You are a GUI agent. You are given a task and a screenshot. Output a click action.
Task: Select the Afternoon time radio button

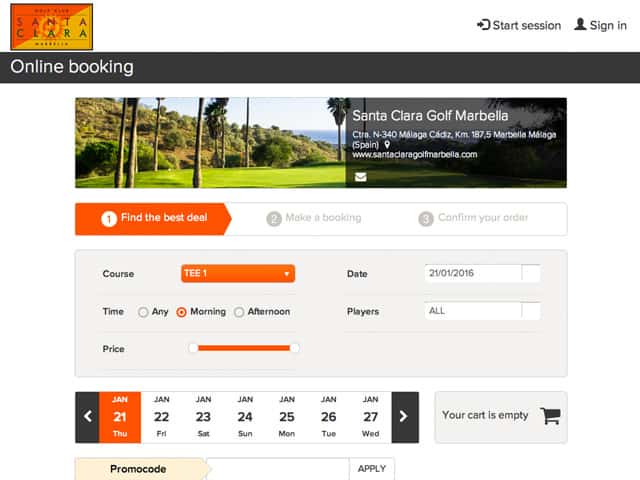239,312
